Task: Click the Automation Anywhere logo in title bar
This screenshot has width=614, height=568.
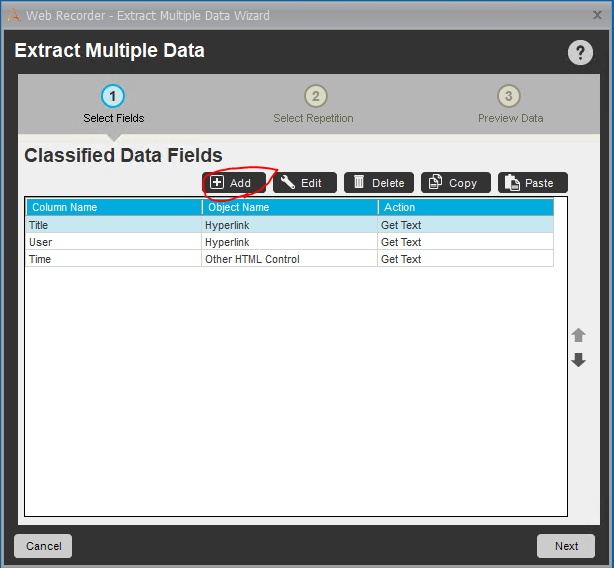Action: [x=14, y=15]
